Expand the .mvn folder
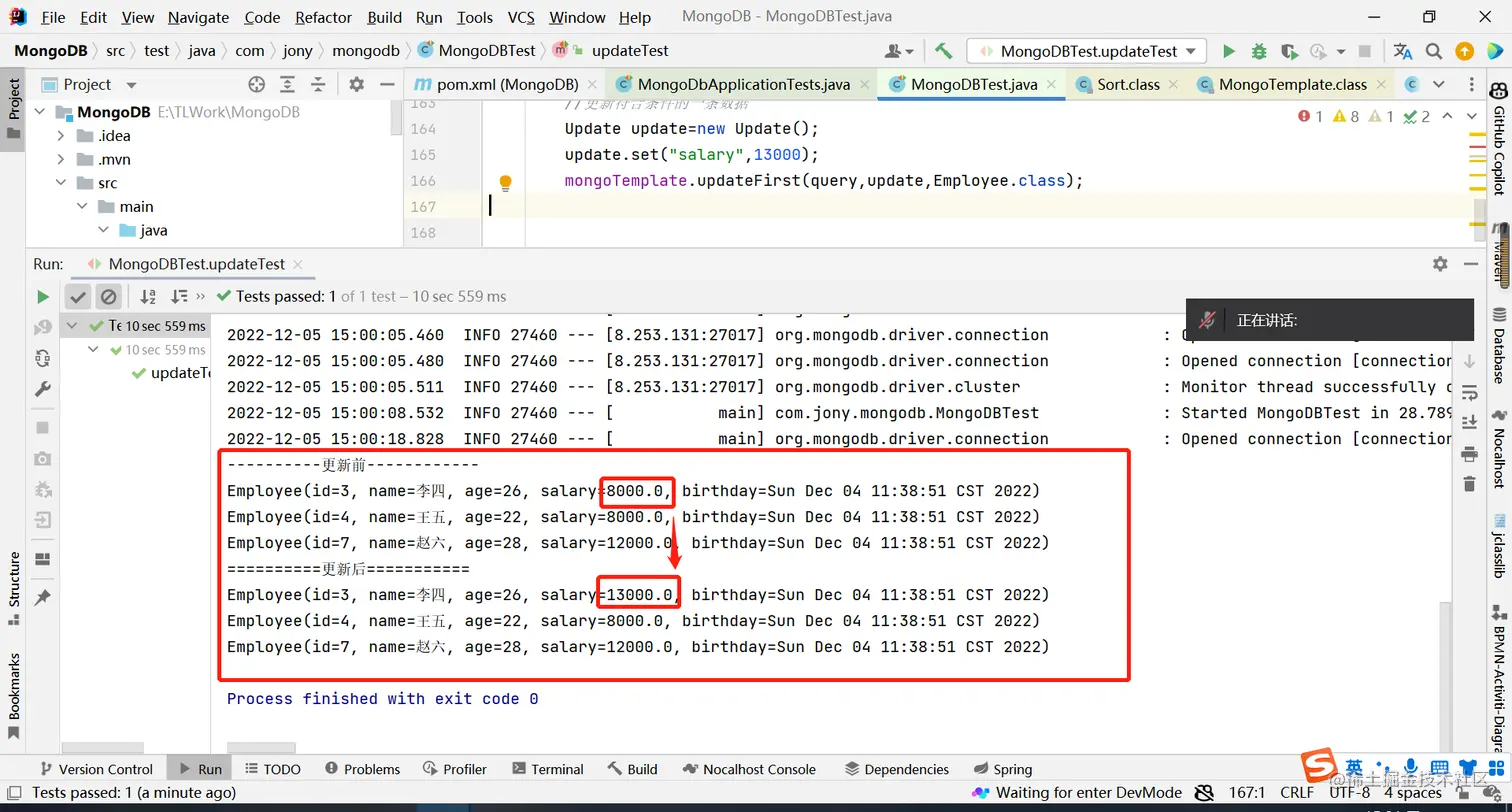Viewport: 1512px width, 812px height. point(61,160)
